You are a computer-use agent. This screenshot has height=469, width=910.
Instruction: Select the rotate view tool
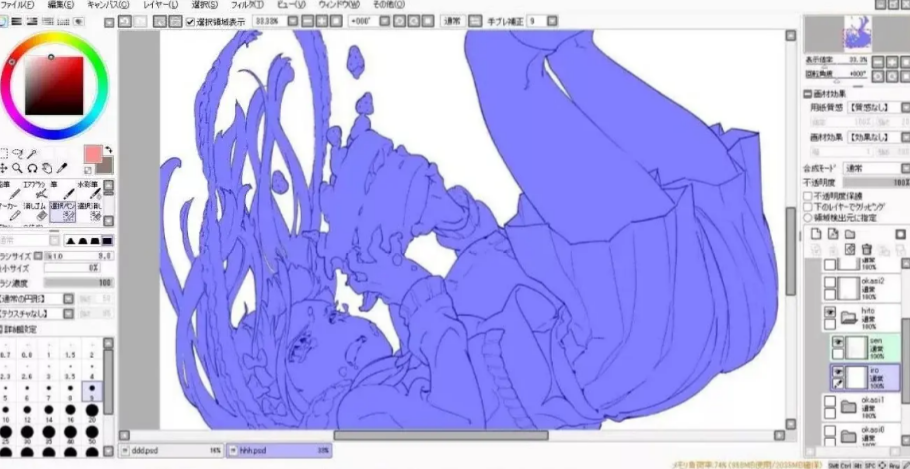pos(32,168)
